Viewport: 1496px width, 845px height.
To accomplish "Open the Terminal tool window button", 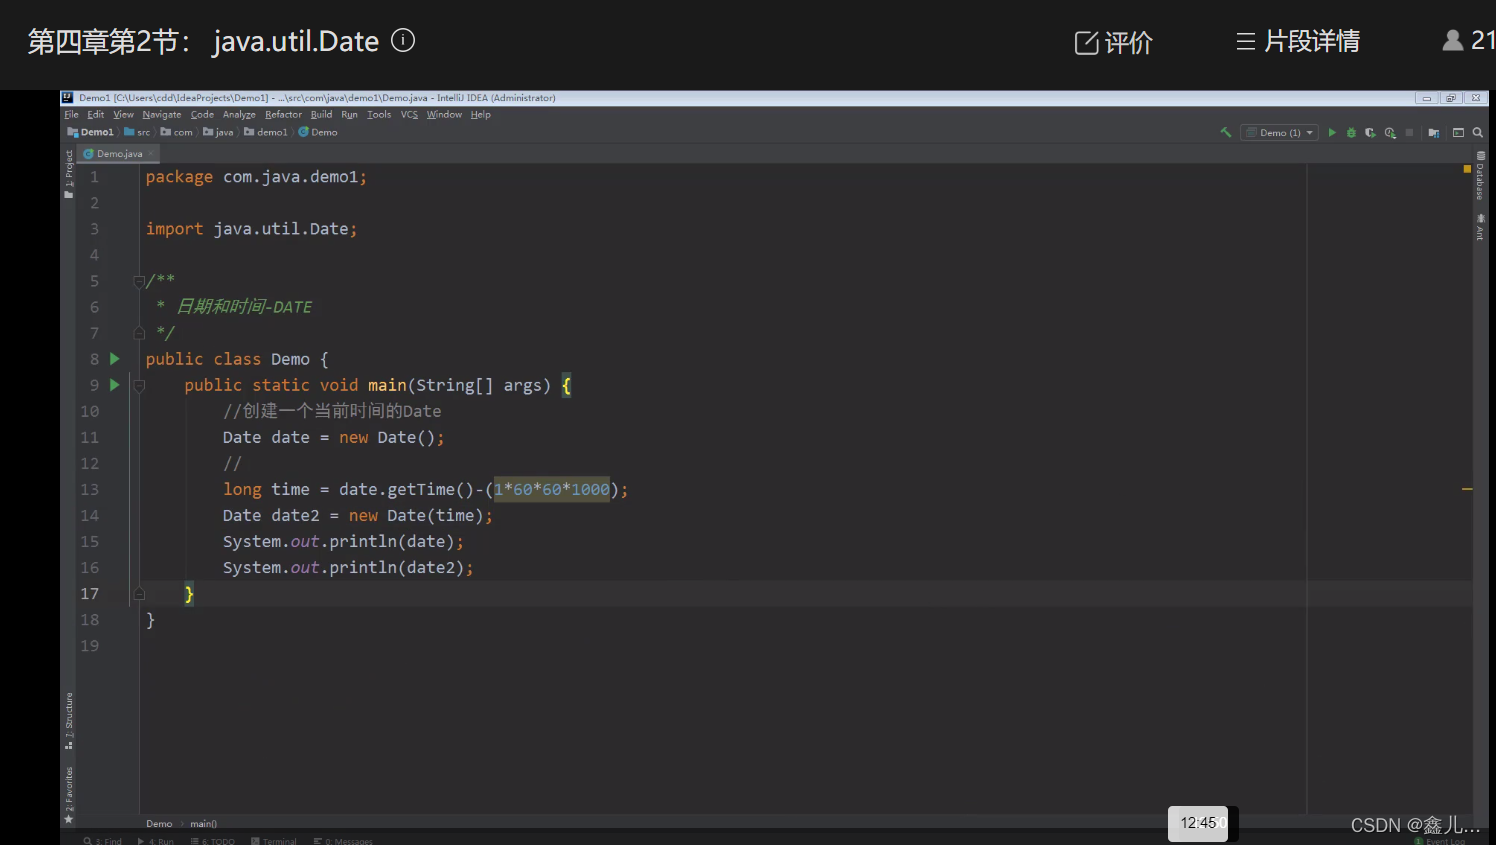I will [x=274, y=841].
